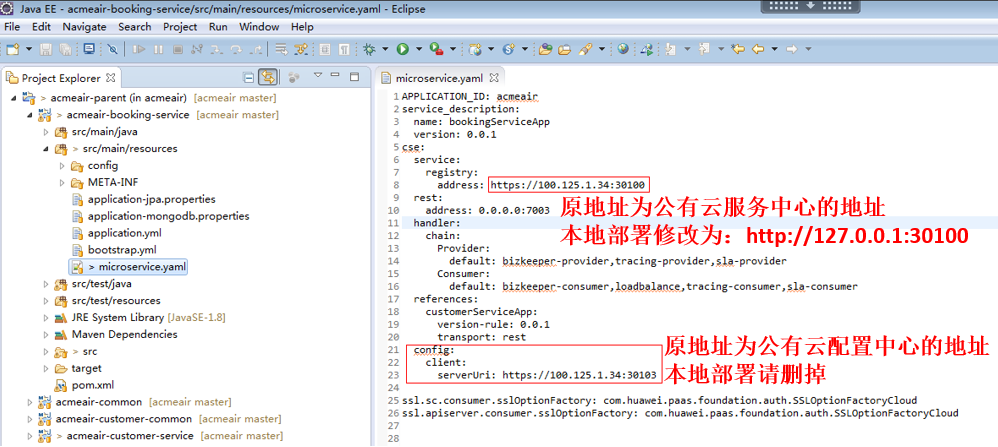Select pom.xml in the project tree
This screenshot has width=998, height=447.
(91, 385)
